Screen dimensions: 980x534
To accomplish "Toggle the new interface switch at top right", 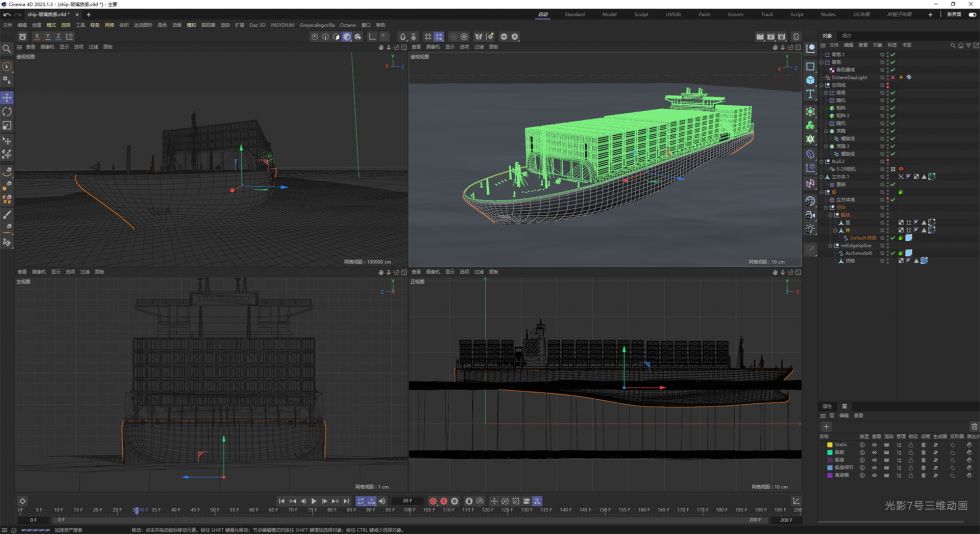I will 971,15.
